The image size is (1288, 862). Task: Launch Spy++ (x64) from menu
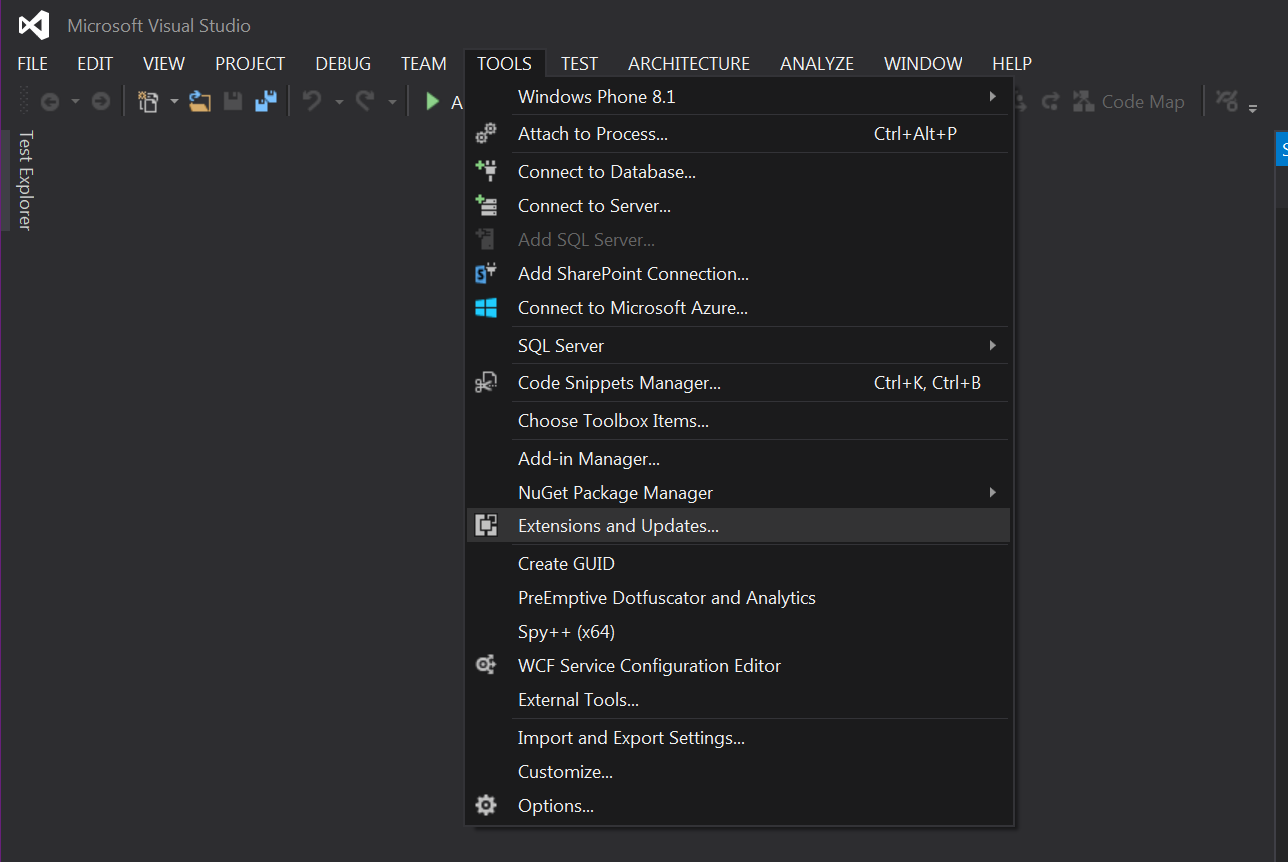[738, 631]
